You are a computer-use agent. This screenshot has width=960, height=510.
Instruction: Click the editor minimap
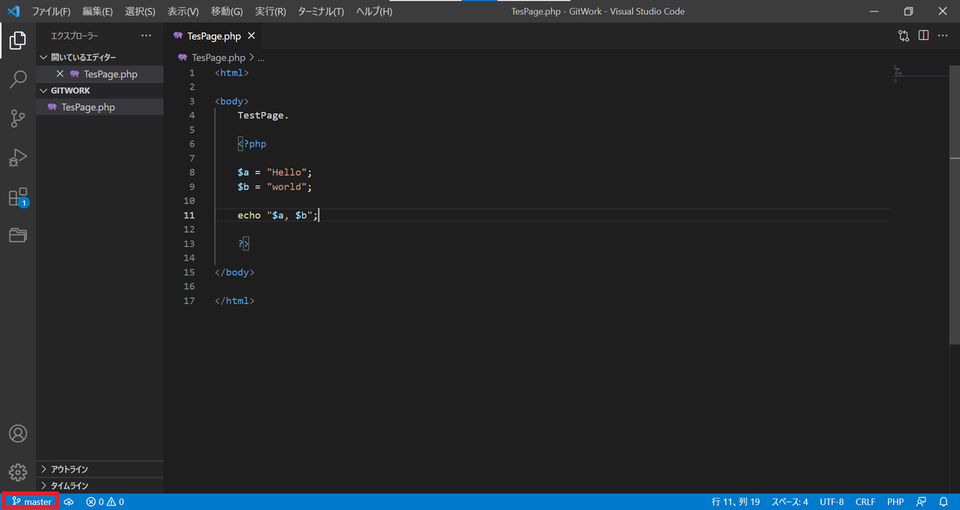point(920,73)
